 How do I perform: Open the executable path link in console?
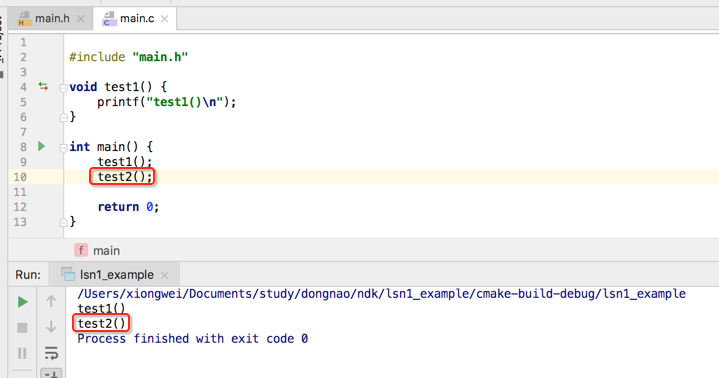click(x=382, y=294)
